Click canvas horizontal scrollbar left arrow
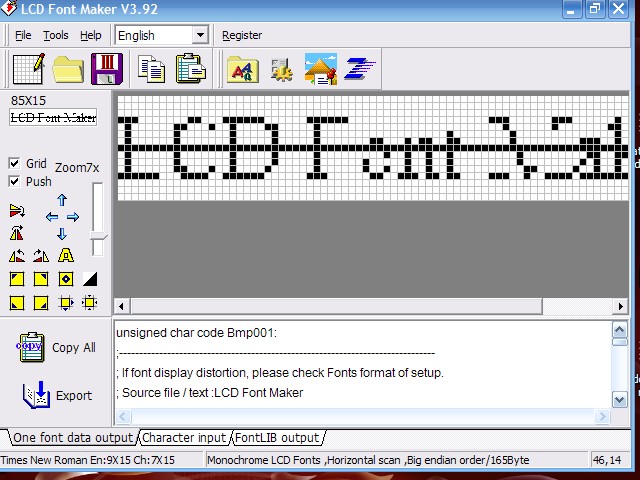This screenshot has height=480, width=640. 122,306
